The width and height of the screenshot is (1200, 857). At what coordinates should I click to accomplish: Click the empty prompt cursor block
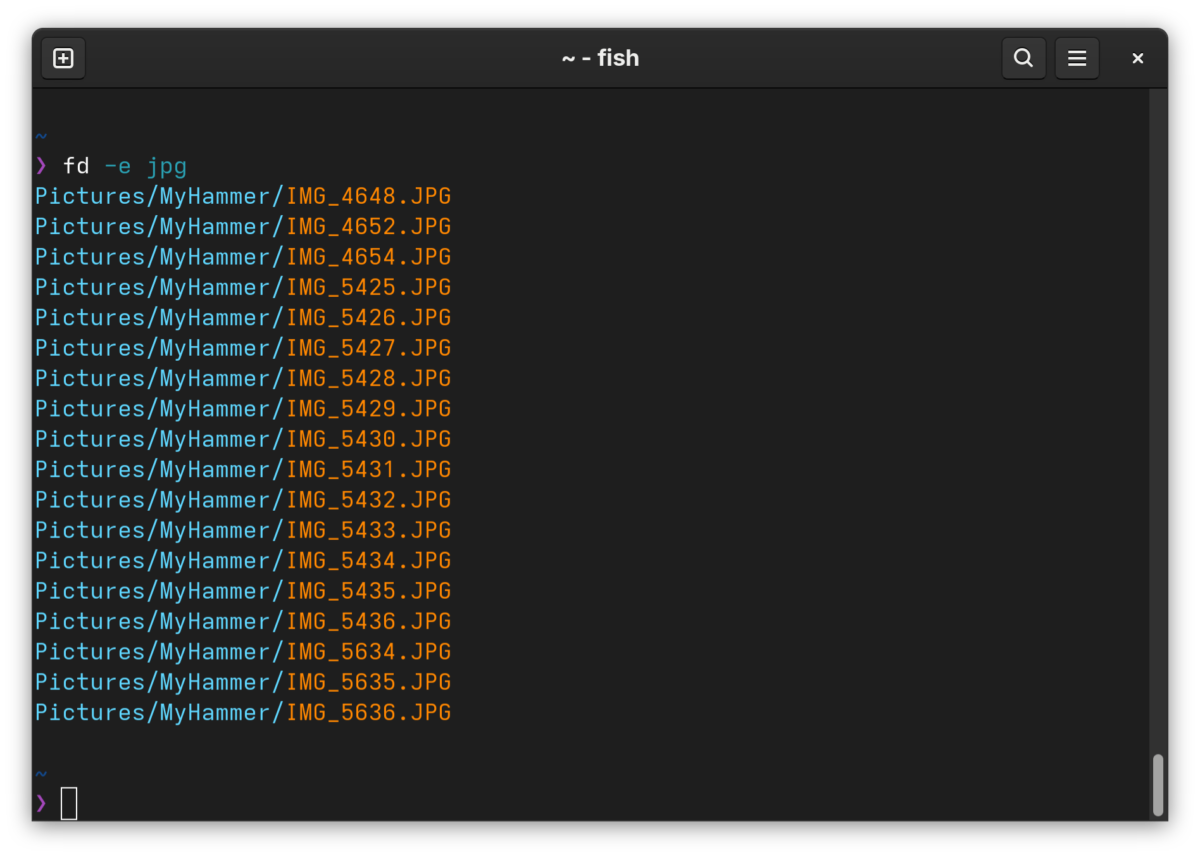[x=69, y=803]
